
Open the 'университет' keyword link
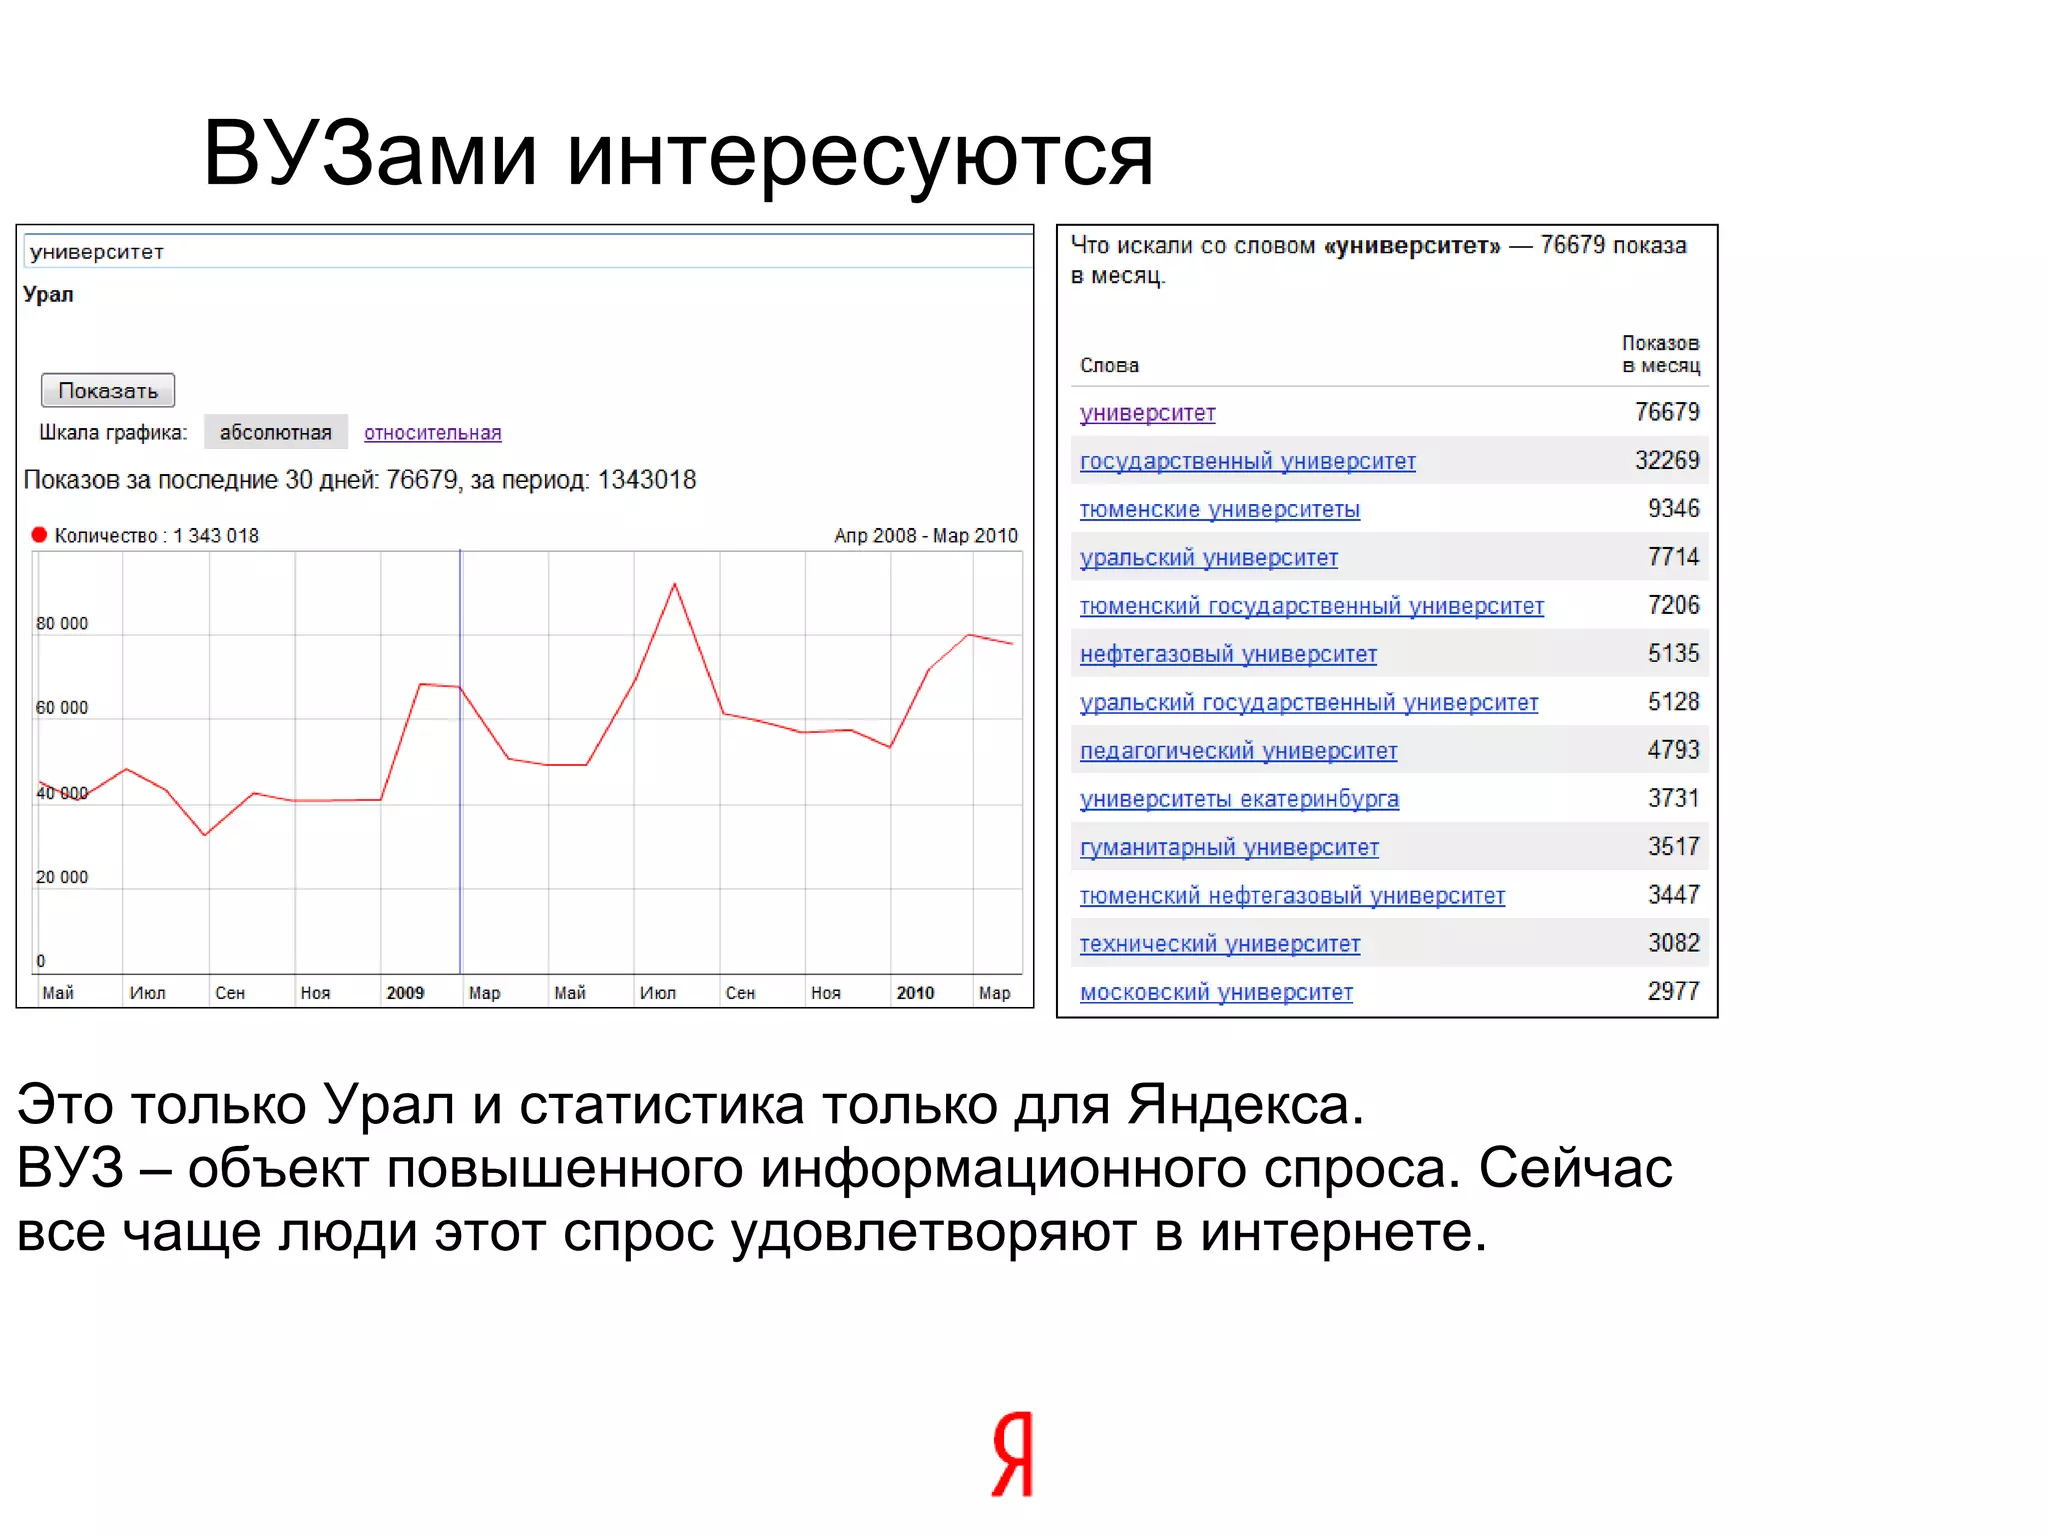coord(1147,413)
